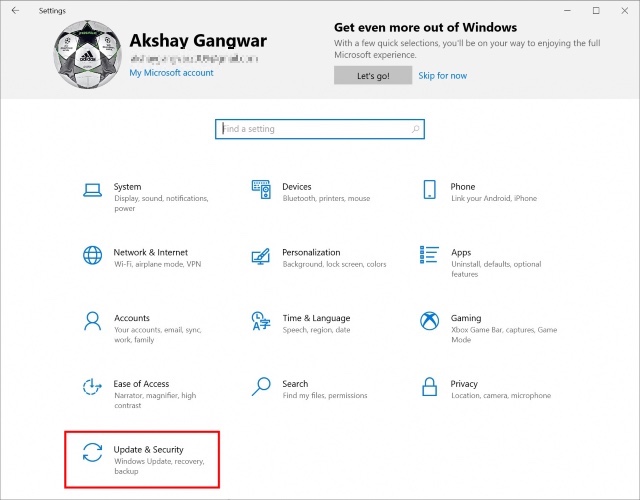Select the Accounts label
The width and height of the screenshot is (640, 500).
pos(132,318)
